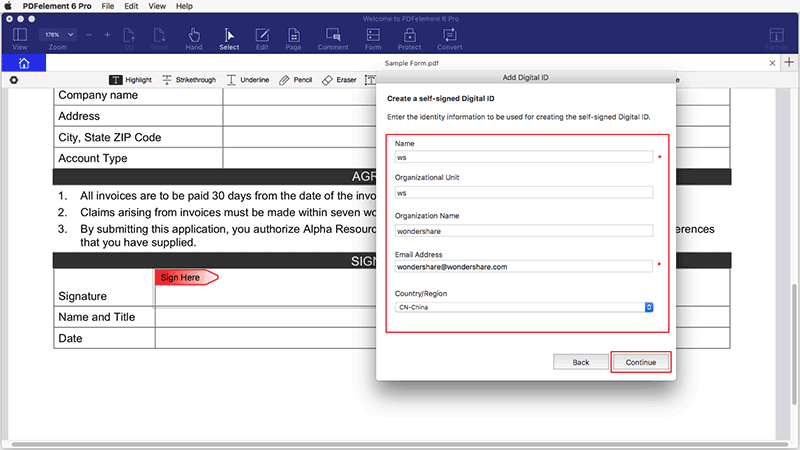Click the vertical scrollbar thumb

point(794,344)
